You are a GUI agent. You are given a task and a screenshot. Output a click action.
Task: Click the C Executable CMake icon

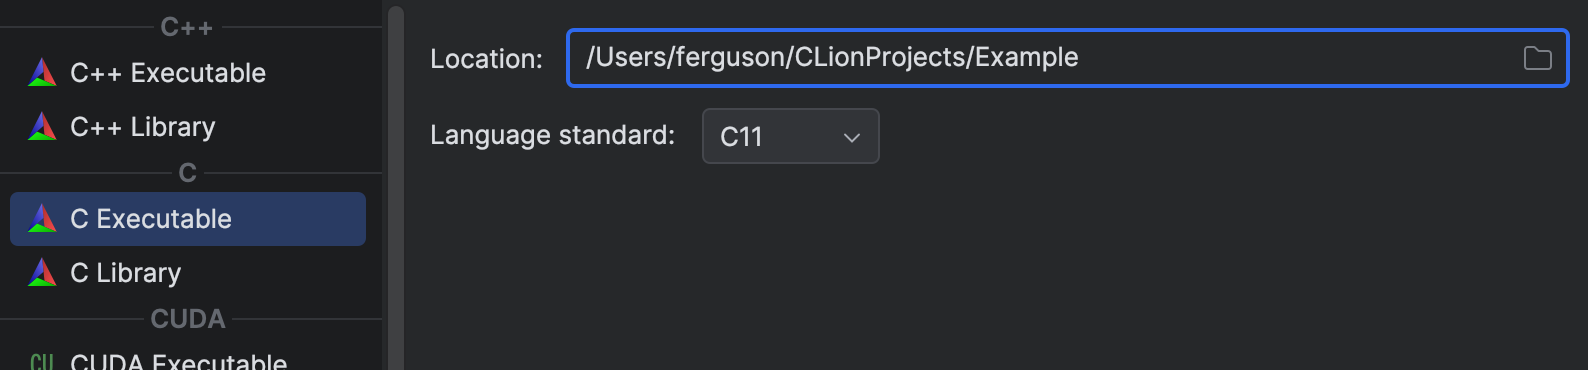click(42, 218)
